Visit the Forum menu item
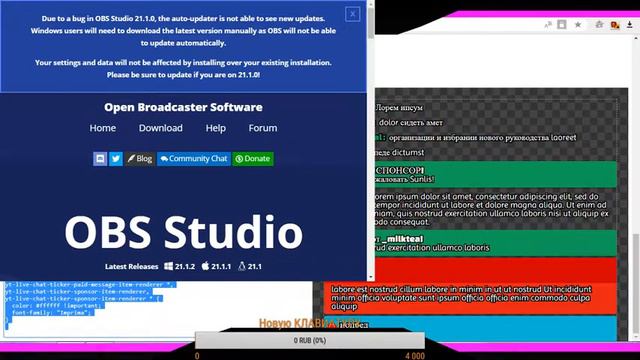This screenshot has height=360, width=640. tap(263, 128)
